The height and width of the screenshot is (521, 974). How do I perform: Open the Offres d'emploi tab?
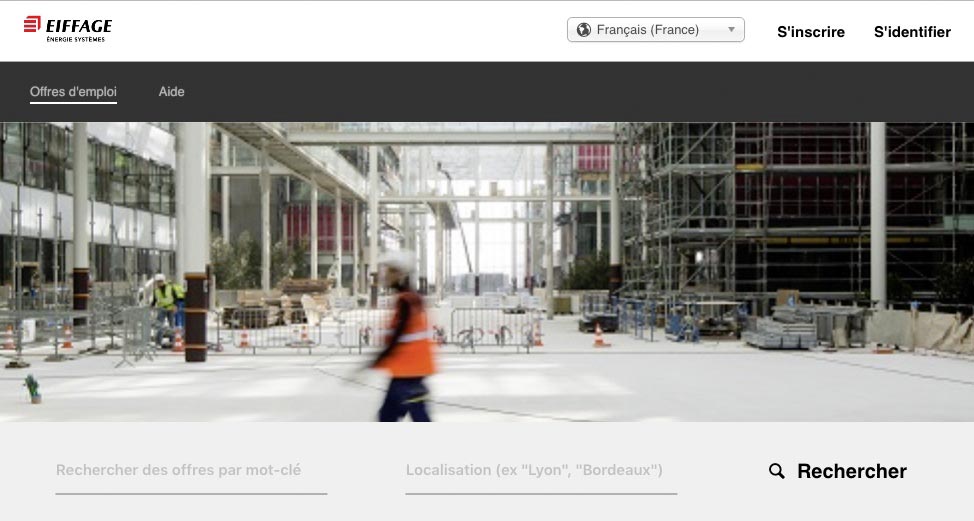point(73,92)
